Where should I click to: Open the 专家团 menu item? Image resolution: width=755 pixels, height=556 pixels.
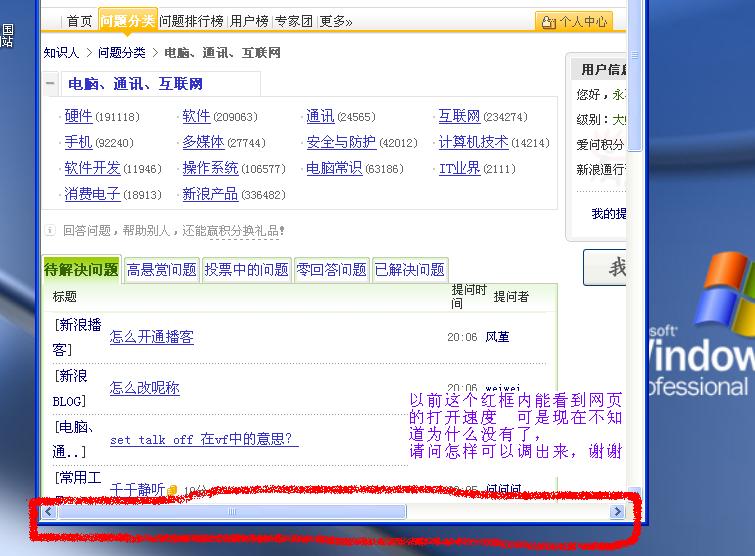[294, 21]
